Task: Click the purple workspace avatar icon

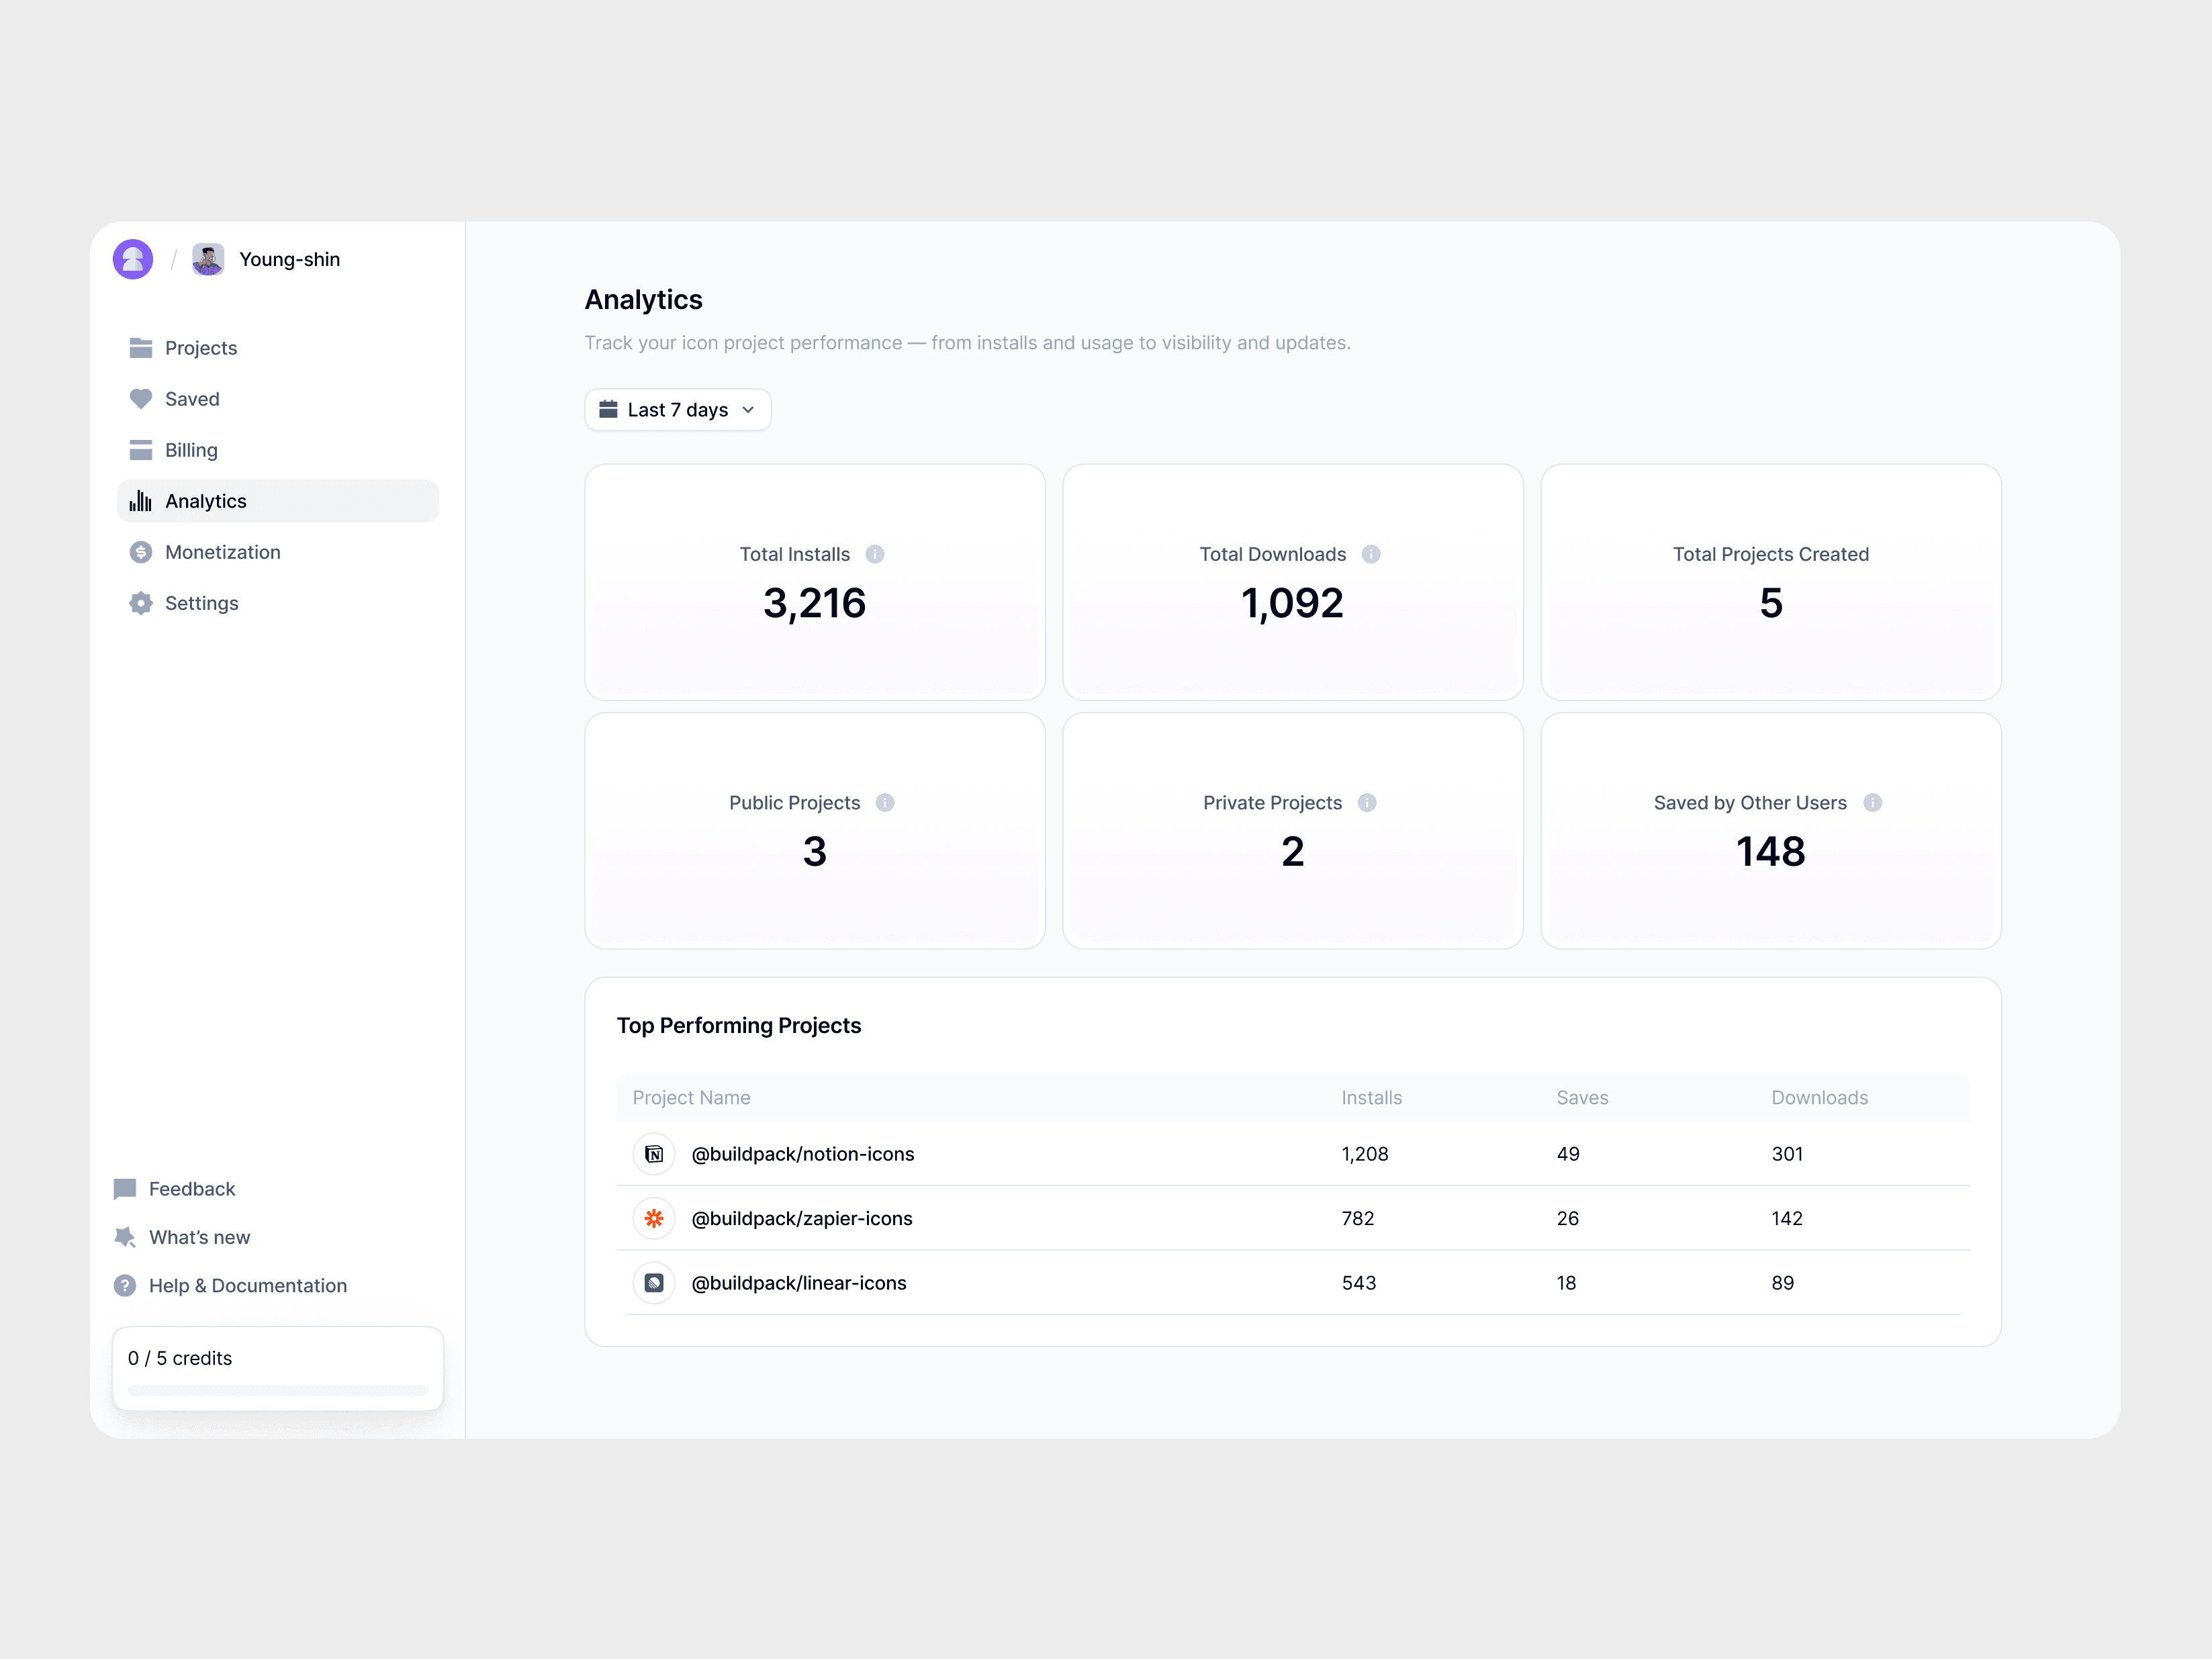Action: click(133, 259)
